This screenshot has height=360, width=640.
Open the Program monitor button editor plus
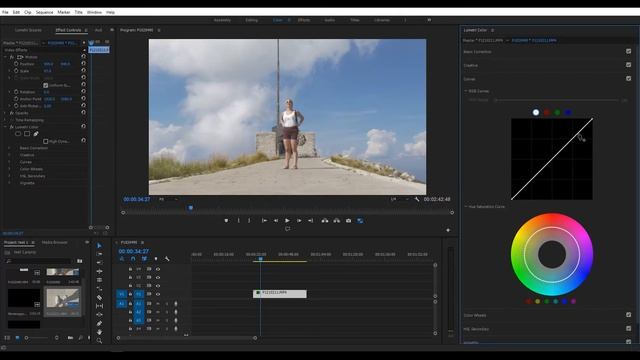click(x=448, y=230)
